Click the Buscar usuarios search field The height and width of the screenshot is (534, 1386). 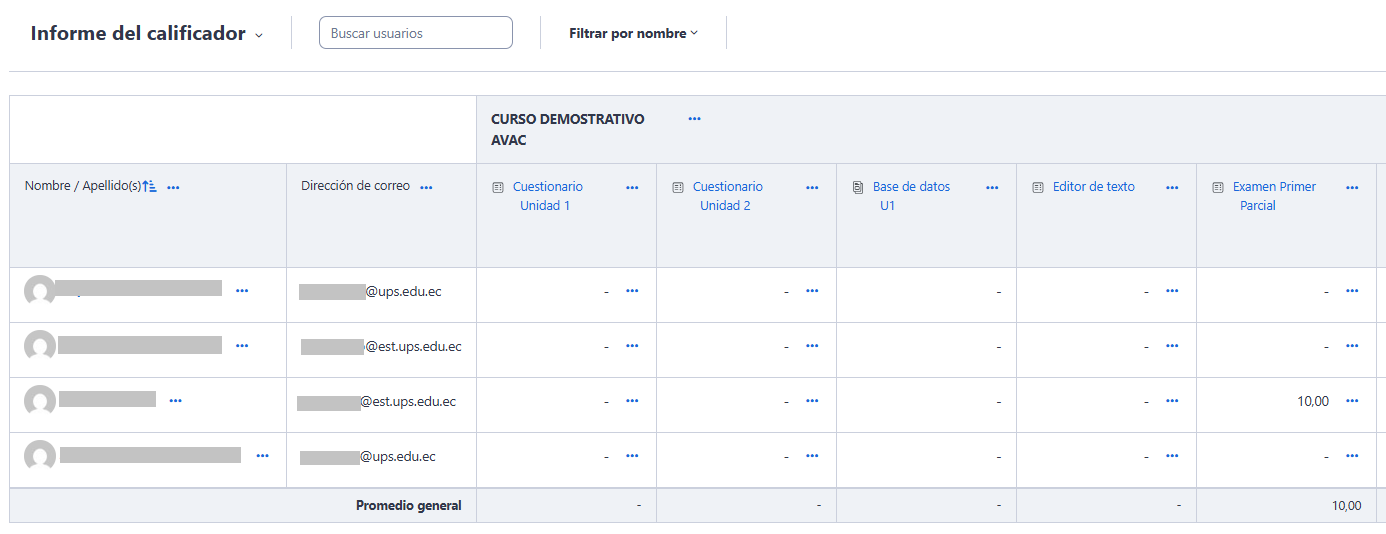pyautogui.click(x=415, y=33)
